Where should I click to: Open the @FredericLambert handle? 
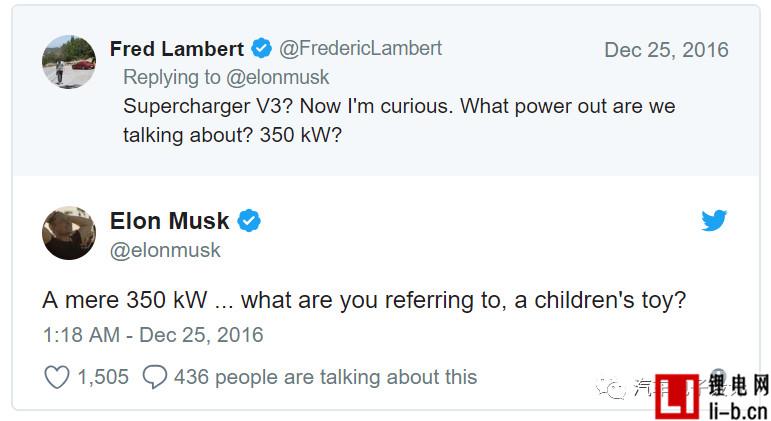coord(360,48)
